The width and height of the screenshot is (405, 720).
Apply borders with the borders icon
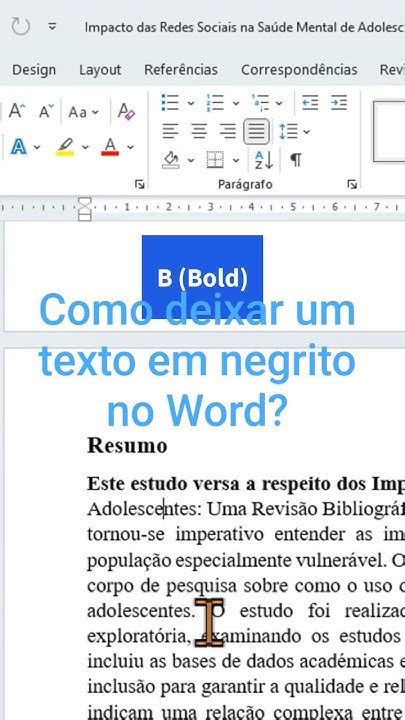[x=215, y=160]
